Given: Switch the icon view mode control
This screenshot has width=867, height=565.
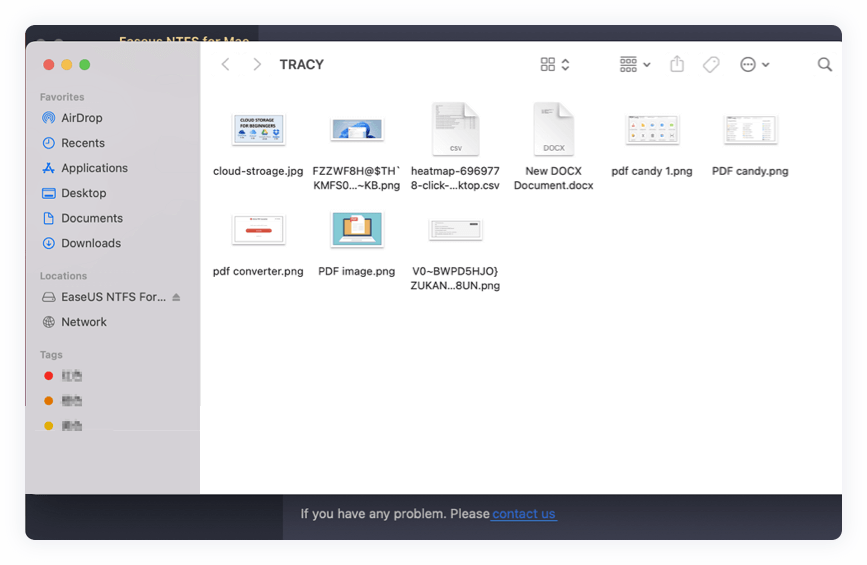Looking at the screenshot, I should coord(555,65).
